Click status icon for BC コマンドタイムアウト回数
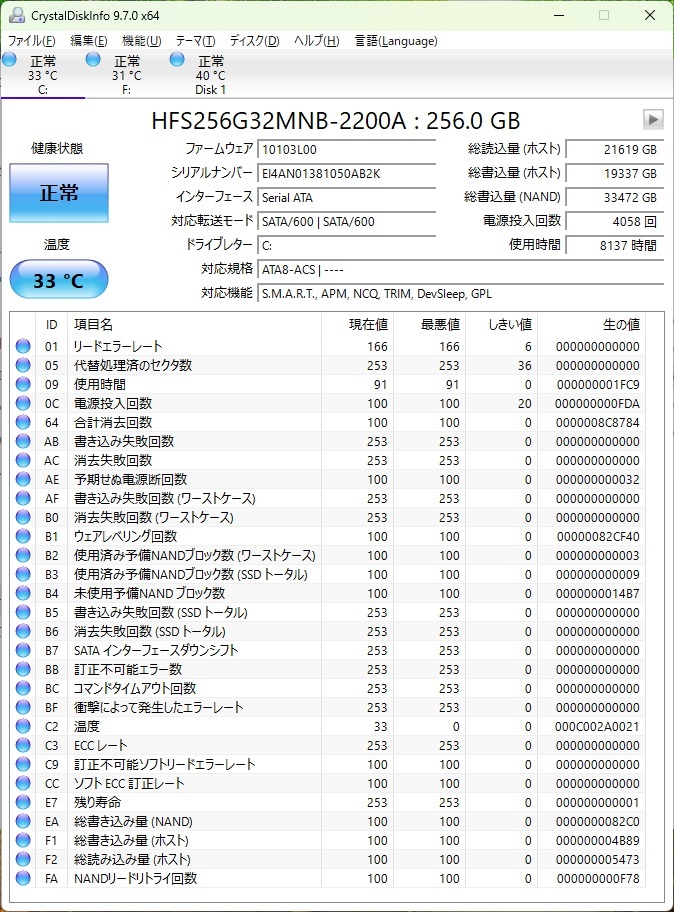 click(x=23, y=688)
